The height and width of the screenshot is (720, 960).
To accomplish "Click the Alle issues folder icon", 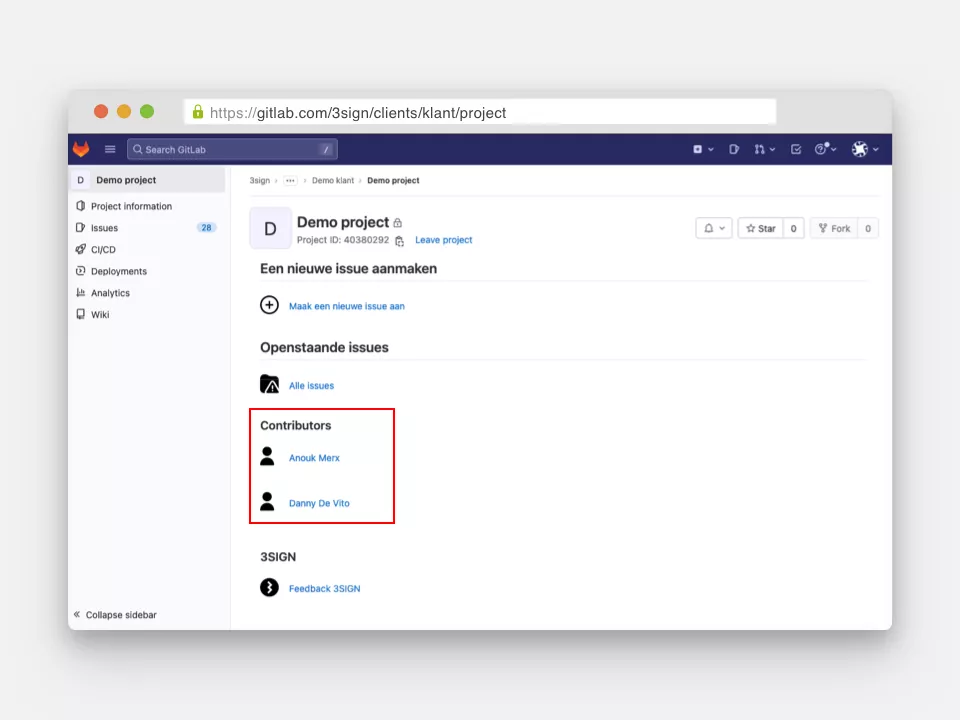I will click(x=269, y=385).
